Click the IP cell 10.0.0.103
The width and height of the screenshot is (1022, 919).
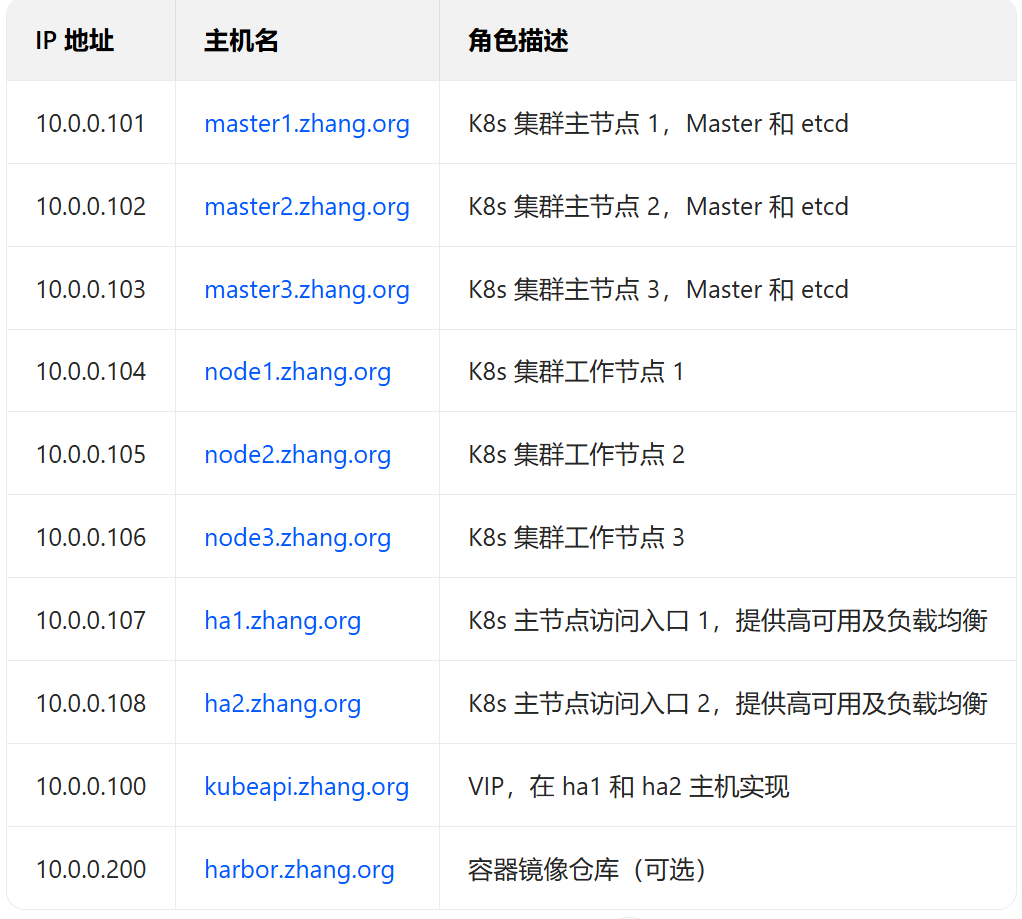coord(91,289)
